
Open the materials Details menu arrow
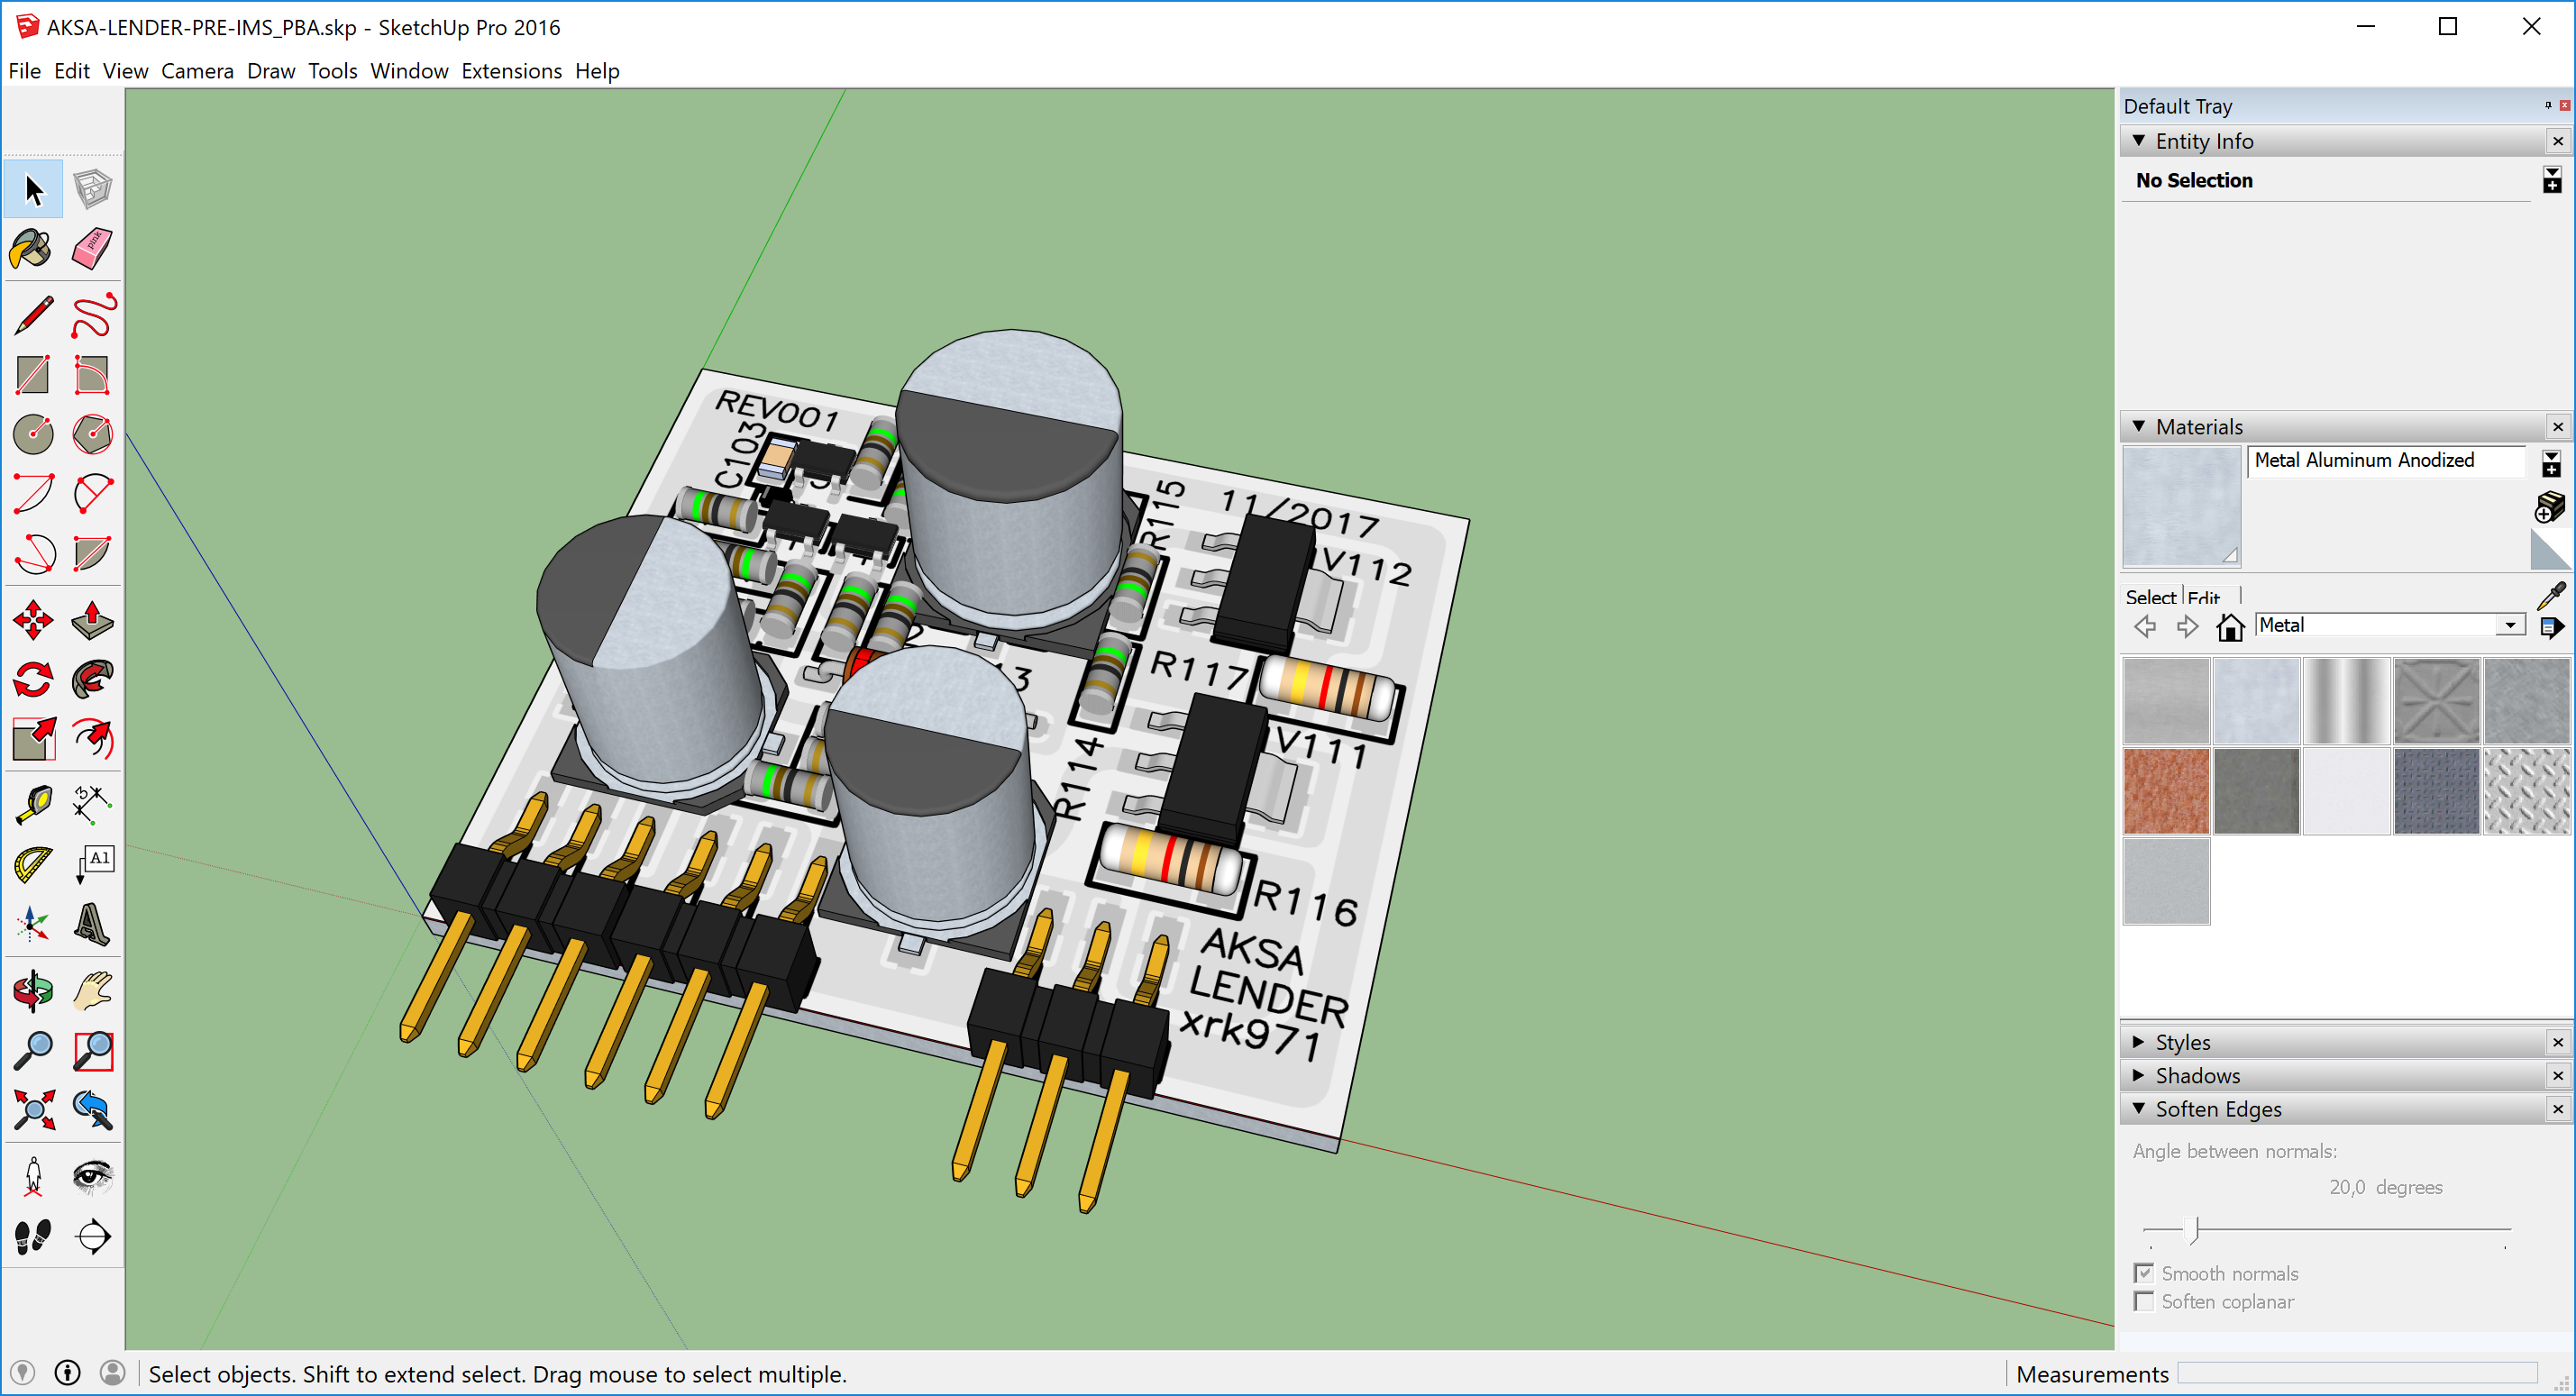(x=2553, y=627)
